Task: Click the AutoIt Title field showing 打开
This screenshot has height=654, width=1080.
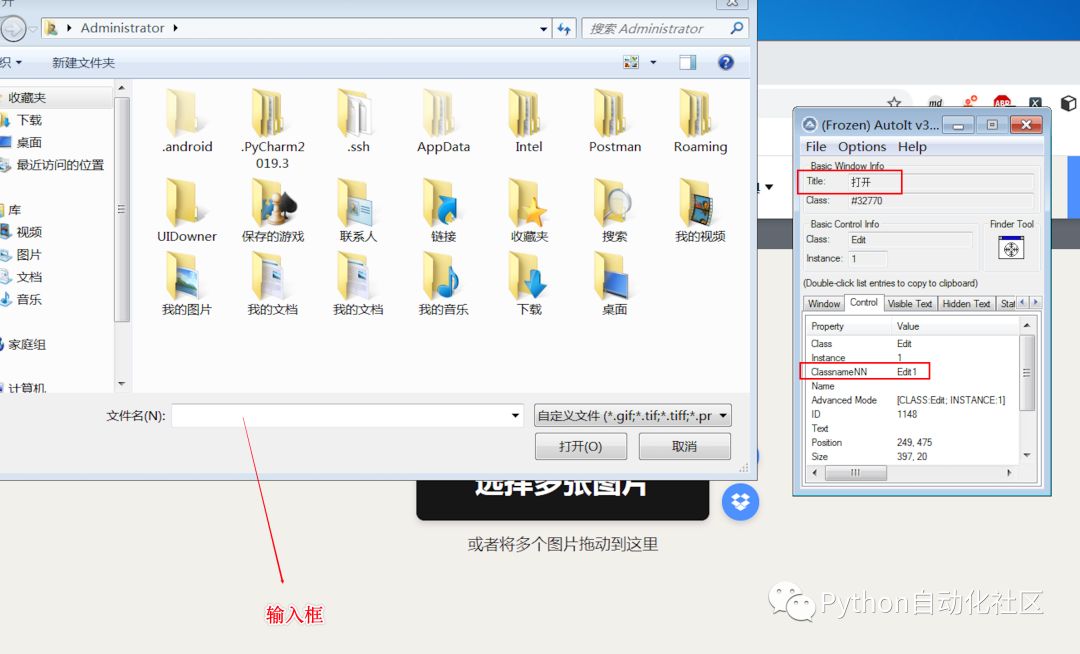Action: pos(940,182)
